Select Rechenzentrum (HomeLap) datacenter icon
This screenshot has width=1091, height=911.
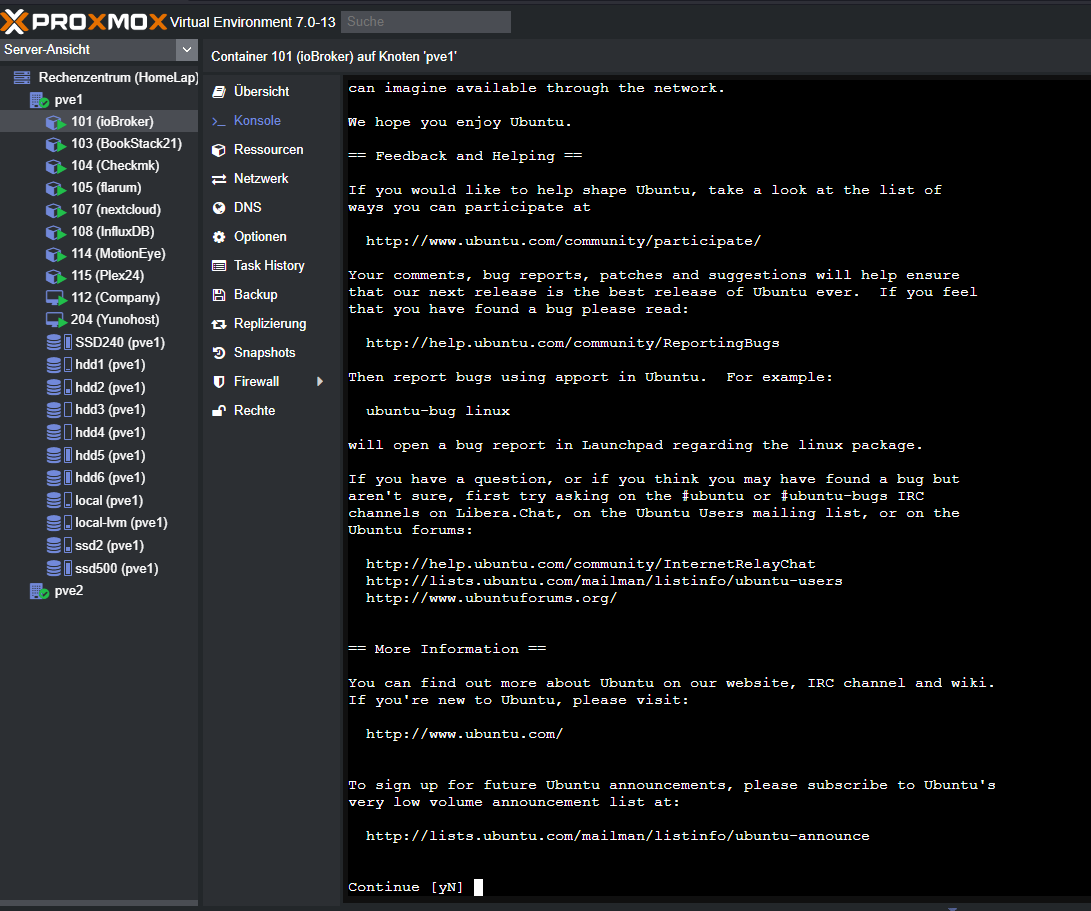[22, 77]
